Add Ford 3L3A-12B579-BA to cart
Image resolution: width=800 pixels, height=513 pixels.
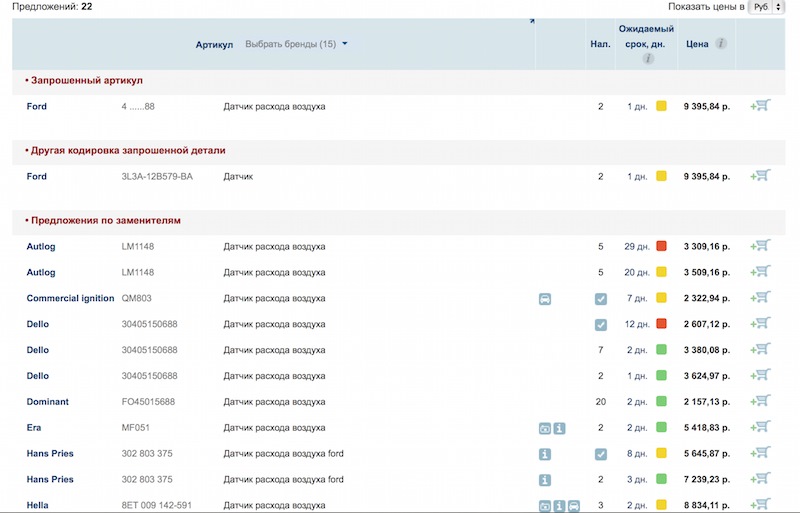point(760,176)
